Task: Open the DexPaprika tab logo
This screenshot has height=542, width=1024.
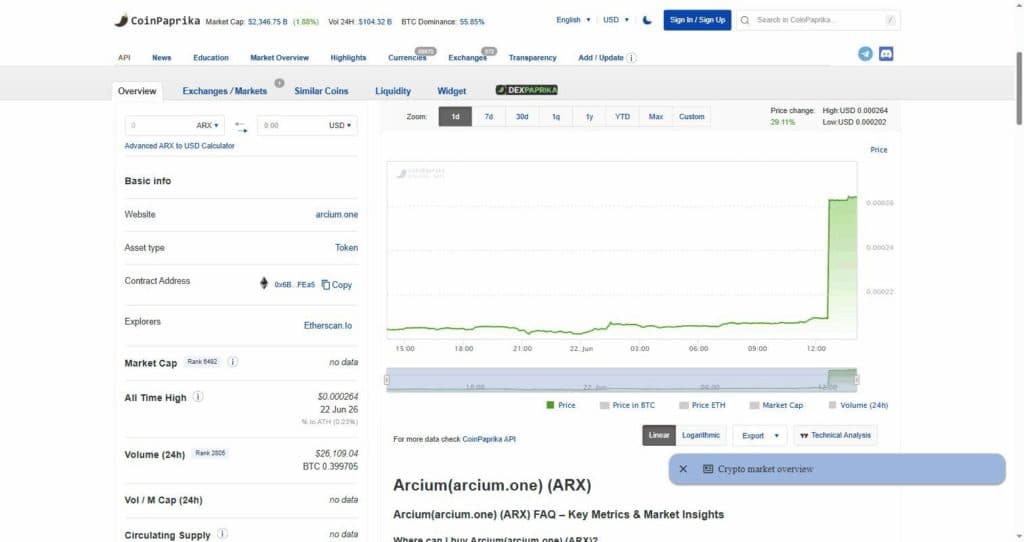Action: 526,90
